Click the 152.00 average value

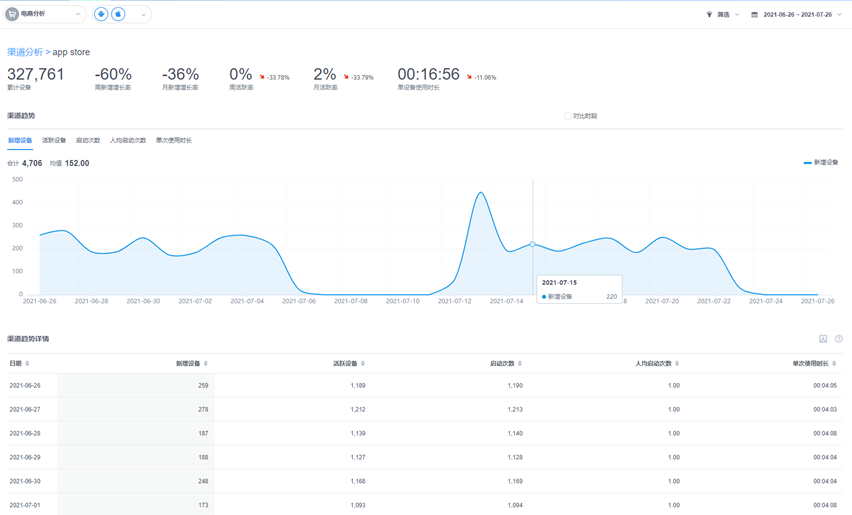[x=77, y=163]
